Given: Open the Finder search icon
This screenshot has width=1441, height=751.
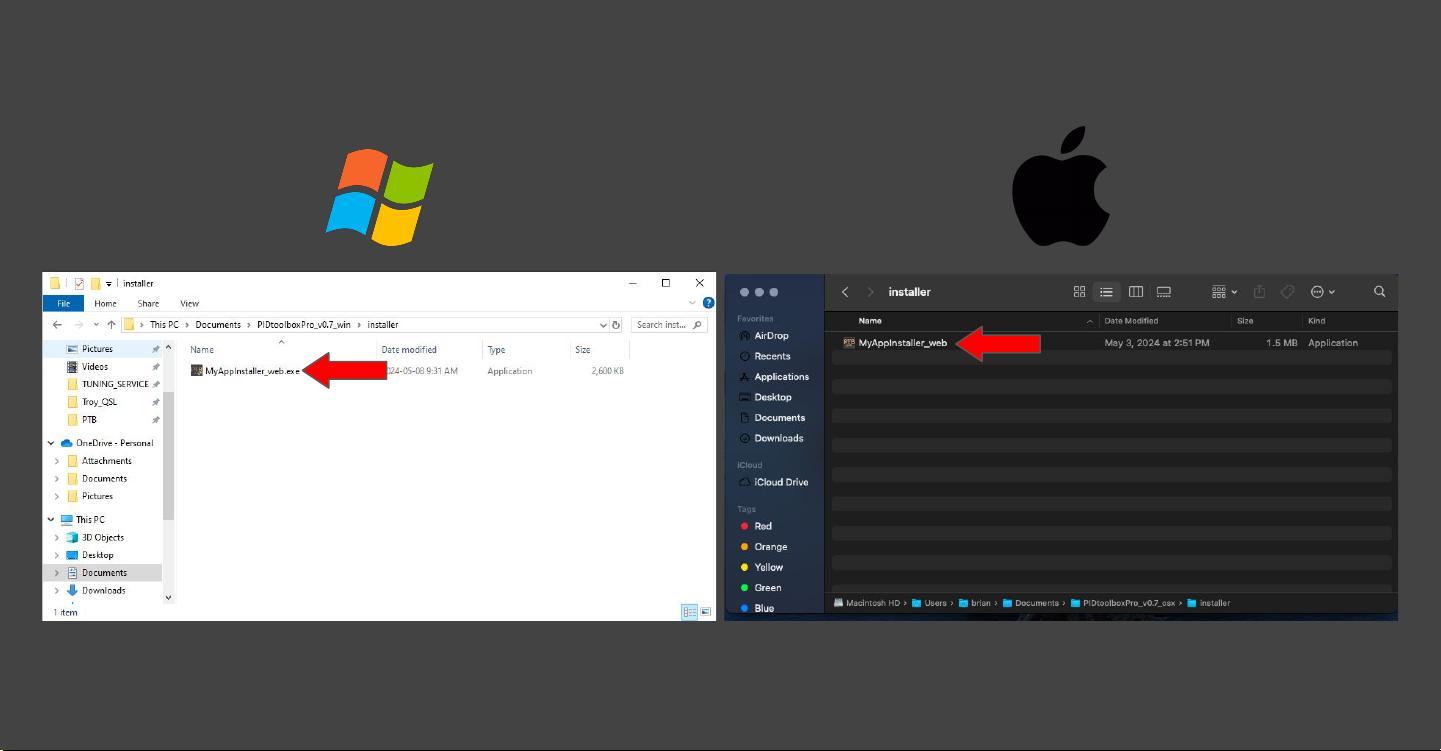Looking at the screenshot, I should (1379, 291).
